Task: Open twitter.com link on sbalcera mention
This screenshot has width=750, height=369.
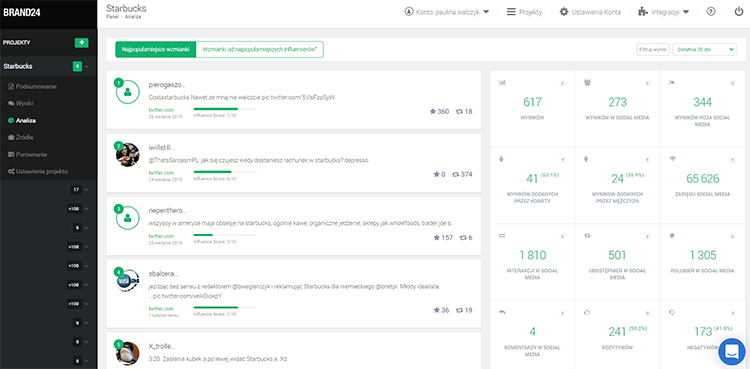Action: coord(161,309)
